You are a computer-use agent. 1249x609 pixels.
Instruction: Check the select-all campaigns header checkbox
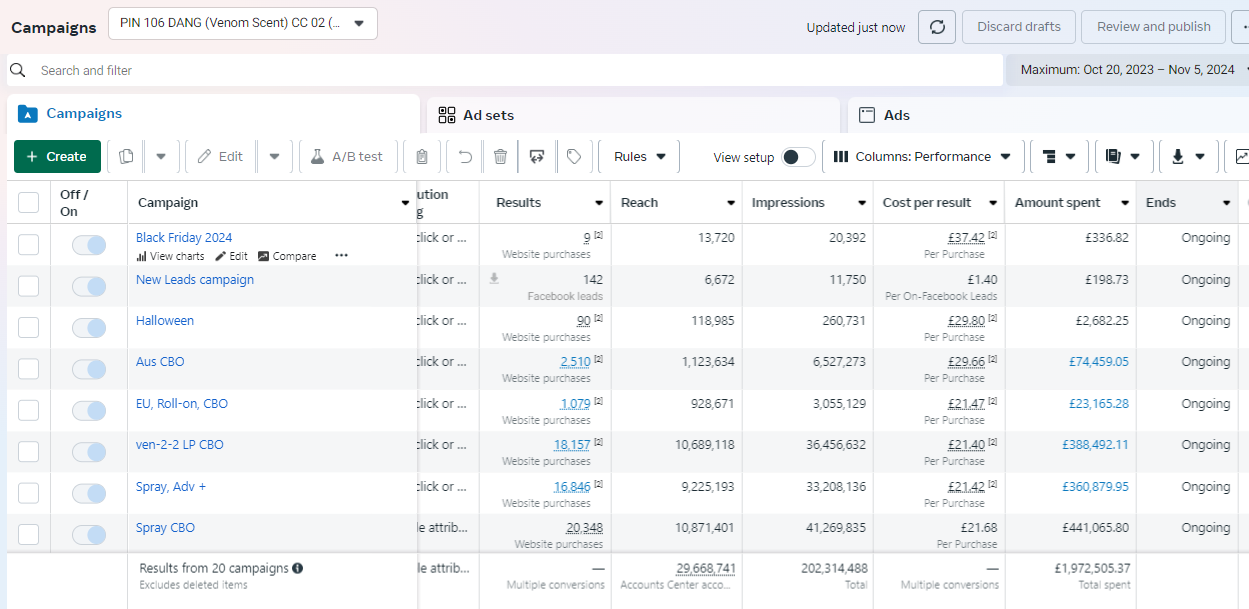(29, 203)
